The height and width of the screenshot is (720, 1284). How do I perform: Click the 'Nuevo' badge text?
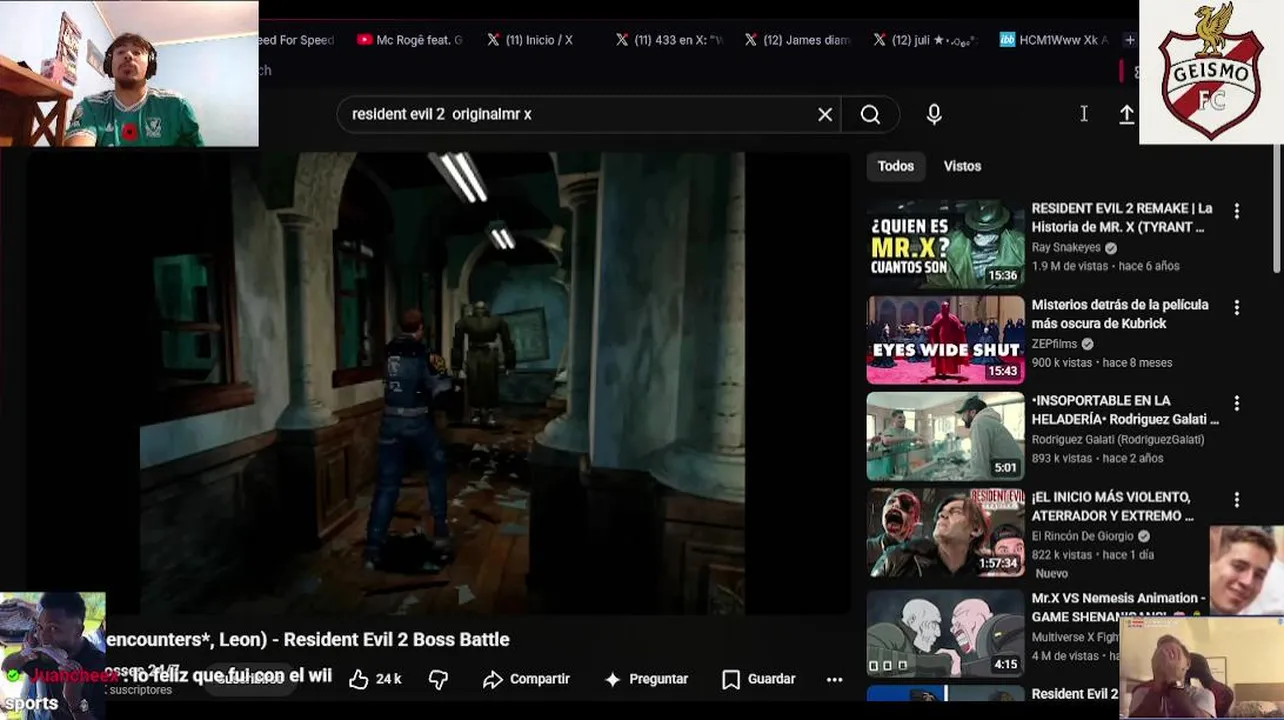[x=1051, y=574]
